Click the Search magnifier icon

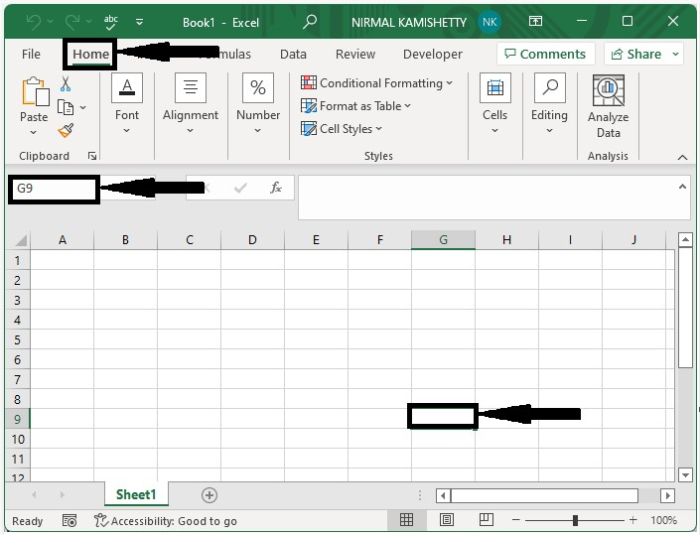point(309,21)
